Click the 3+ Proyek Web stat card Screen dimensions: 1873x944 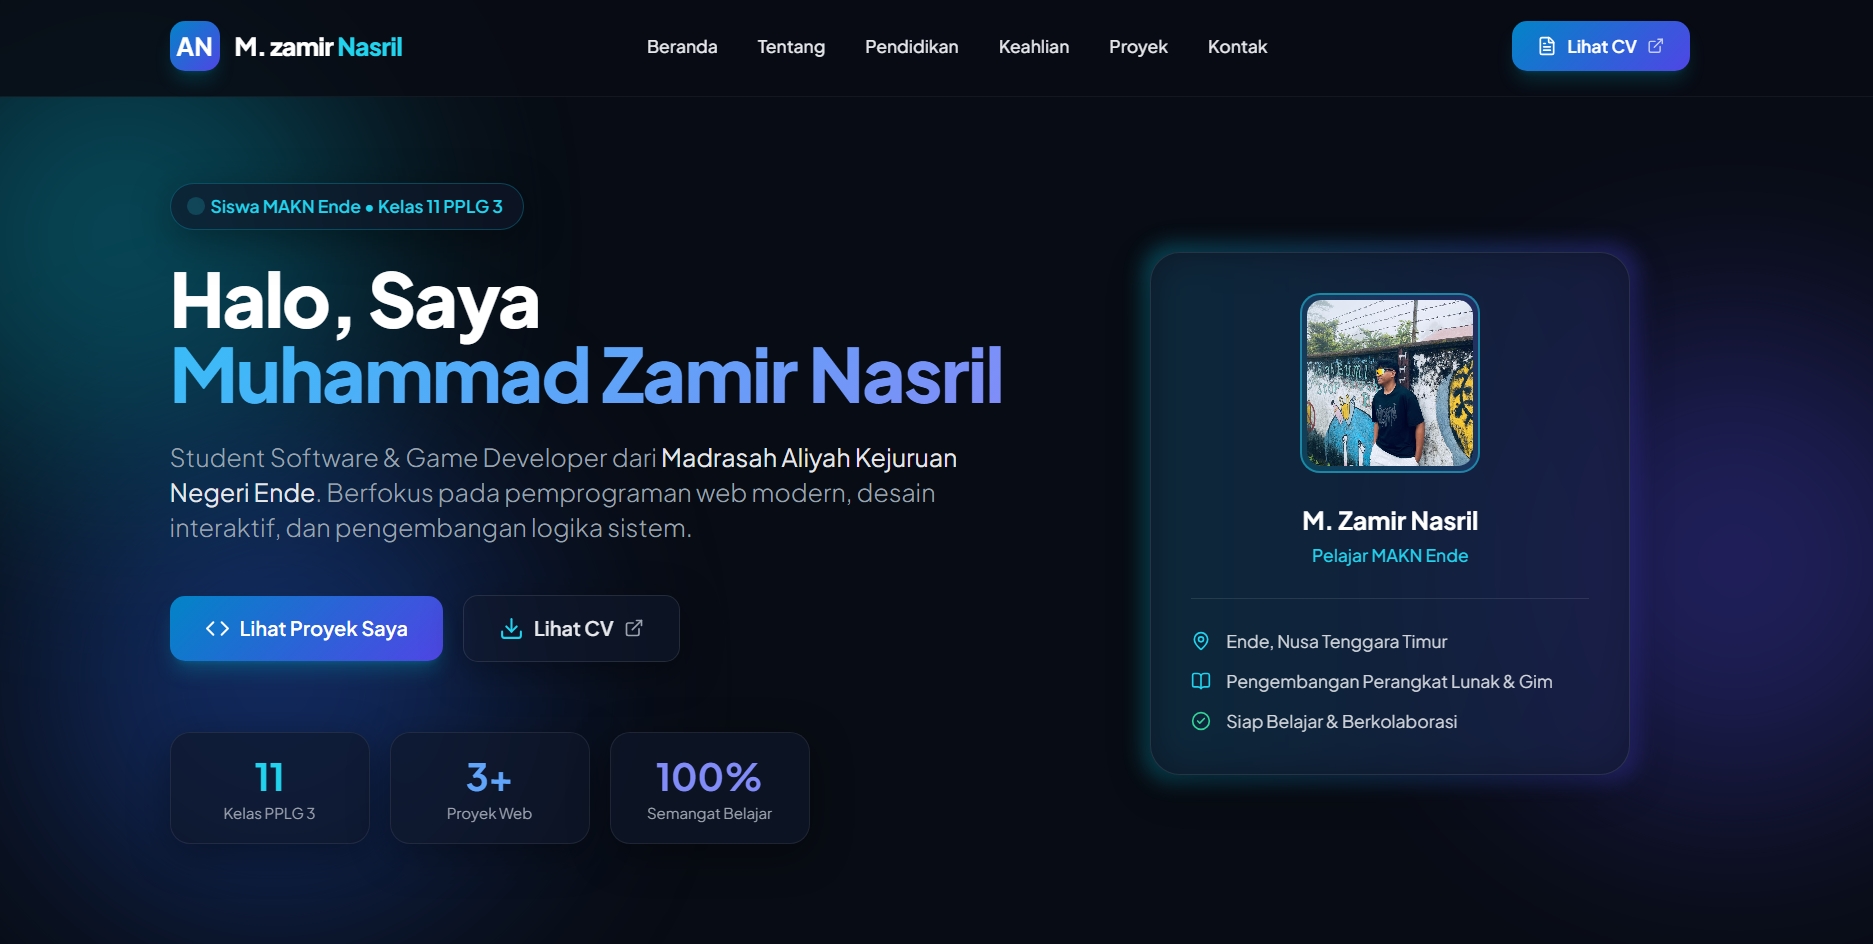(x=490, y=788)
